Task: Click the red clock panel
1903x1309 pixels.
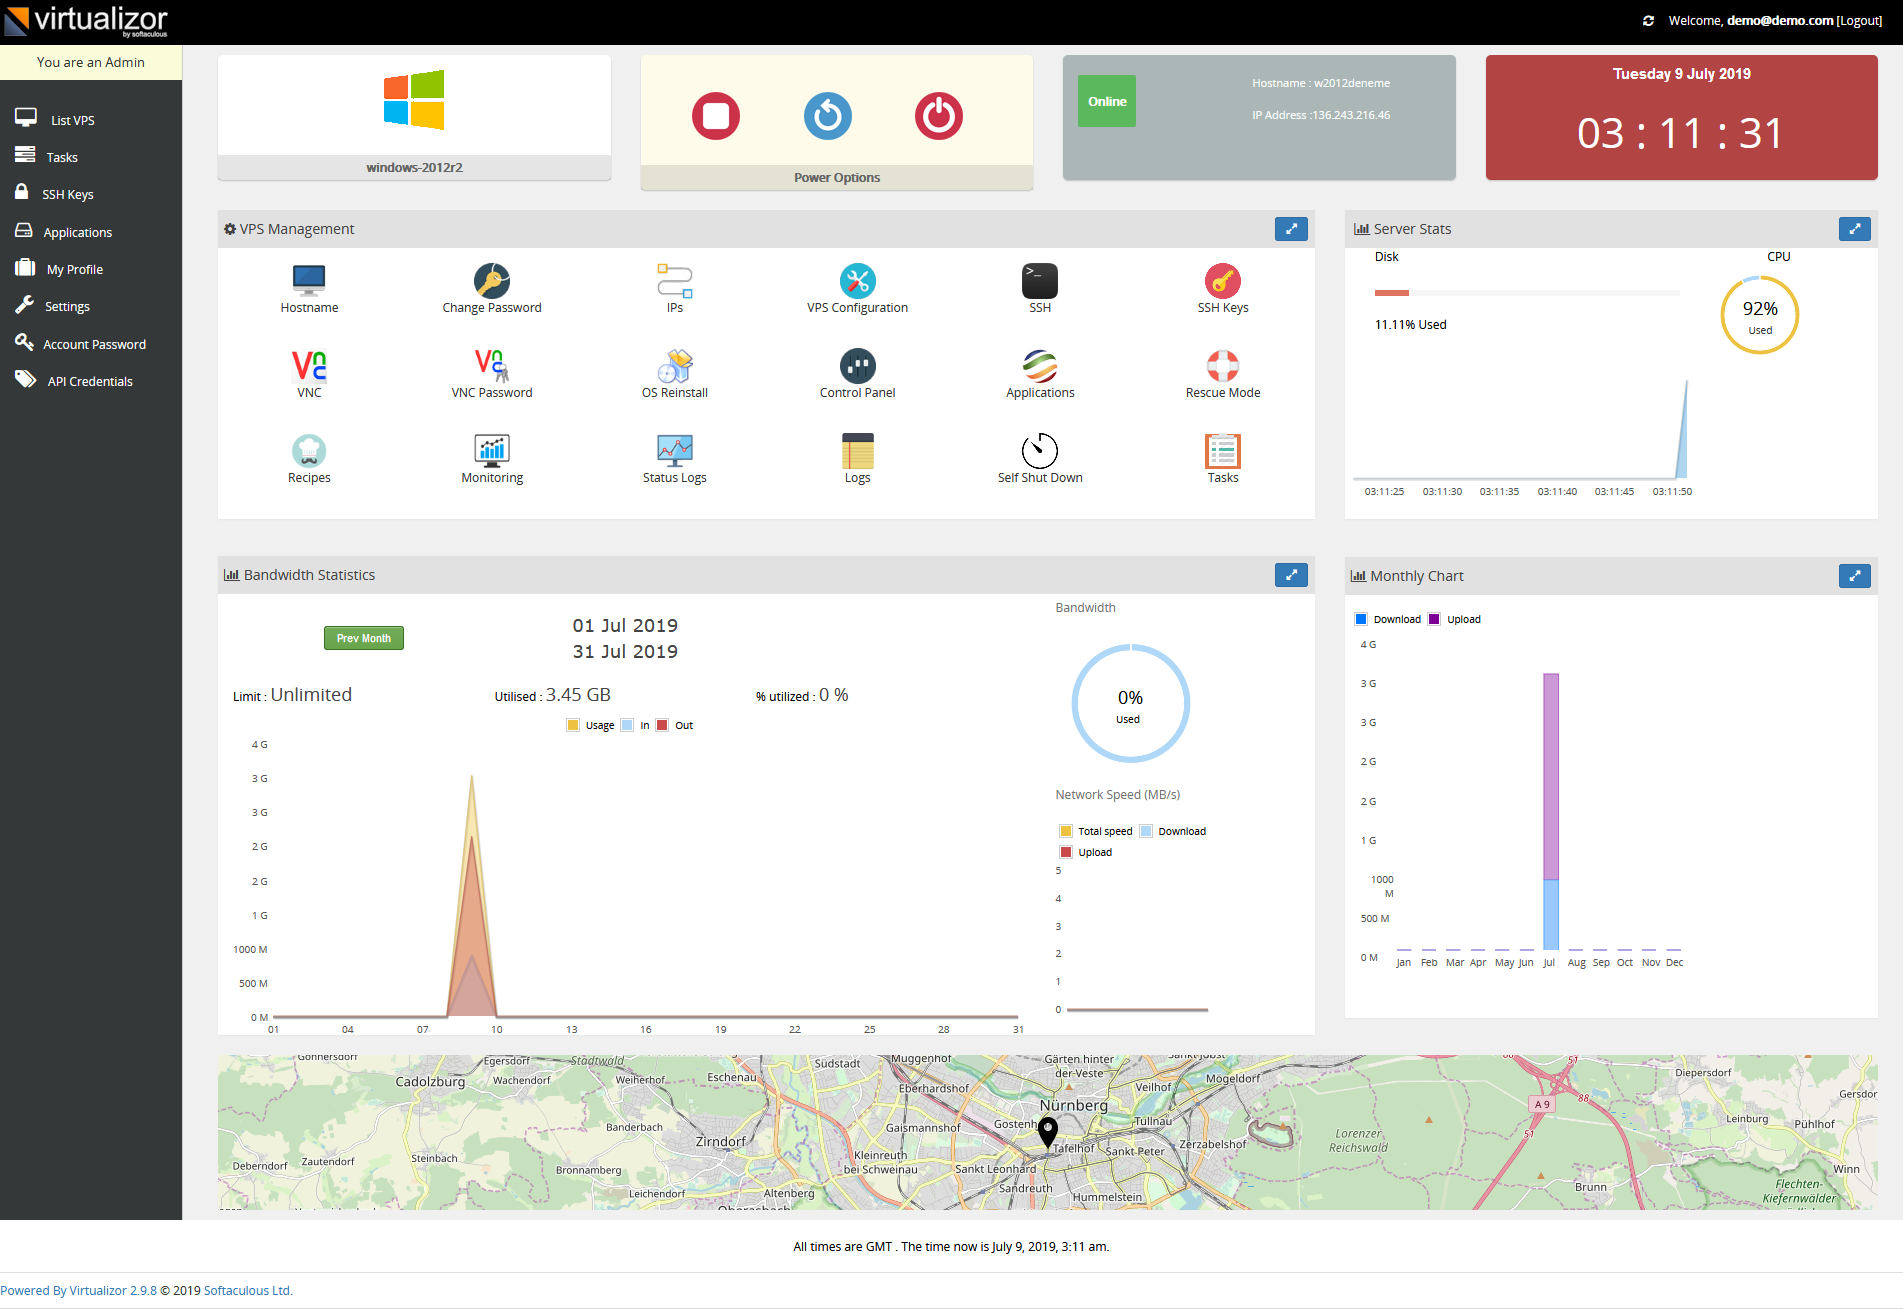Action: (x=1681, y=117)
